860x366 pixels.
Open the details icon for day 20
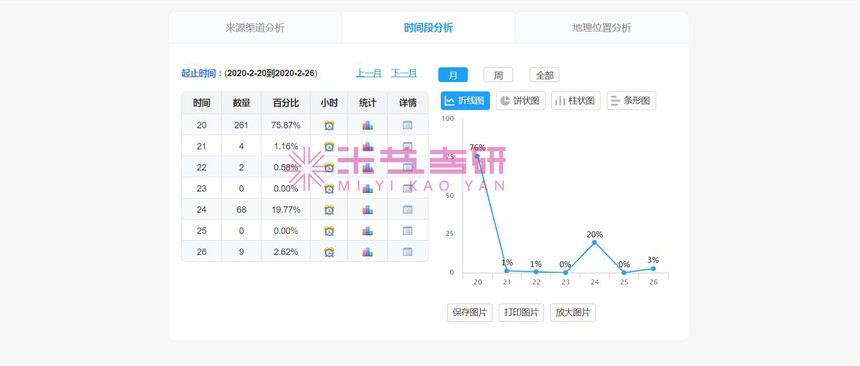click(x=408, y=125)
